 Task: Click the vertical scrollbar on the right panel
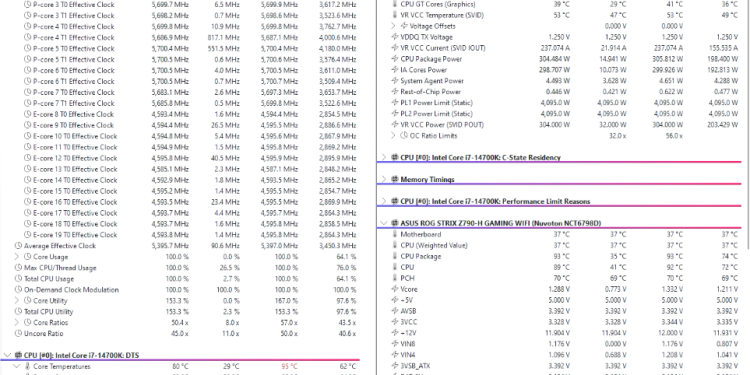pyautogui.click(x=747, y=124)
